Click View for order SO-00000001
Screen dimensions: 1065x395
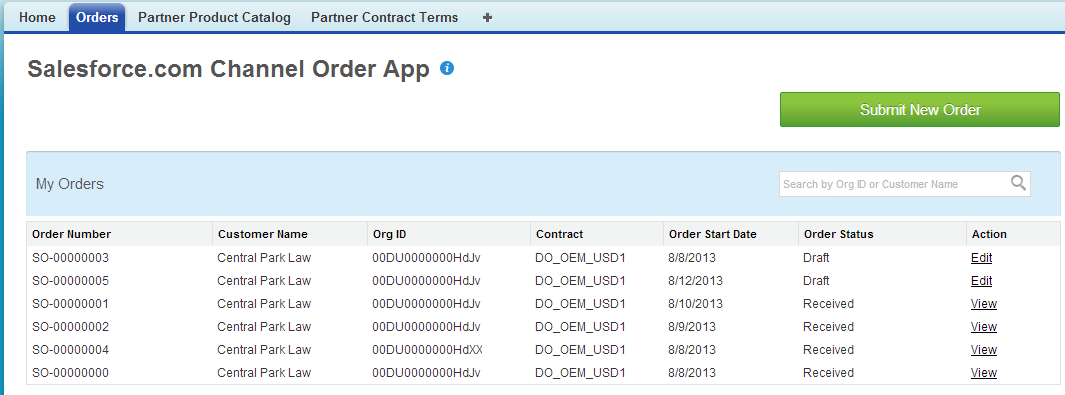pos(983,303)
